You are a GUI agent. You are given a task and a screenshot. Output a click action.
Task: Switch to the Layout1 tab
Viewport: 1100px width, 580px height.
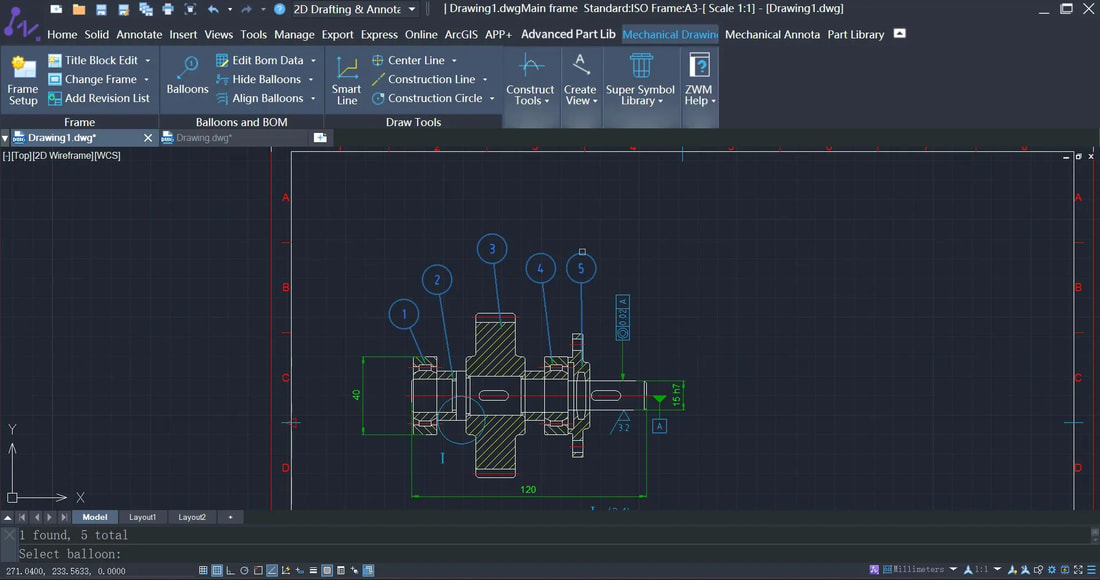(142, 517)
